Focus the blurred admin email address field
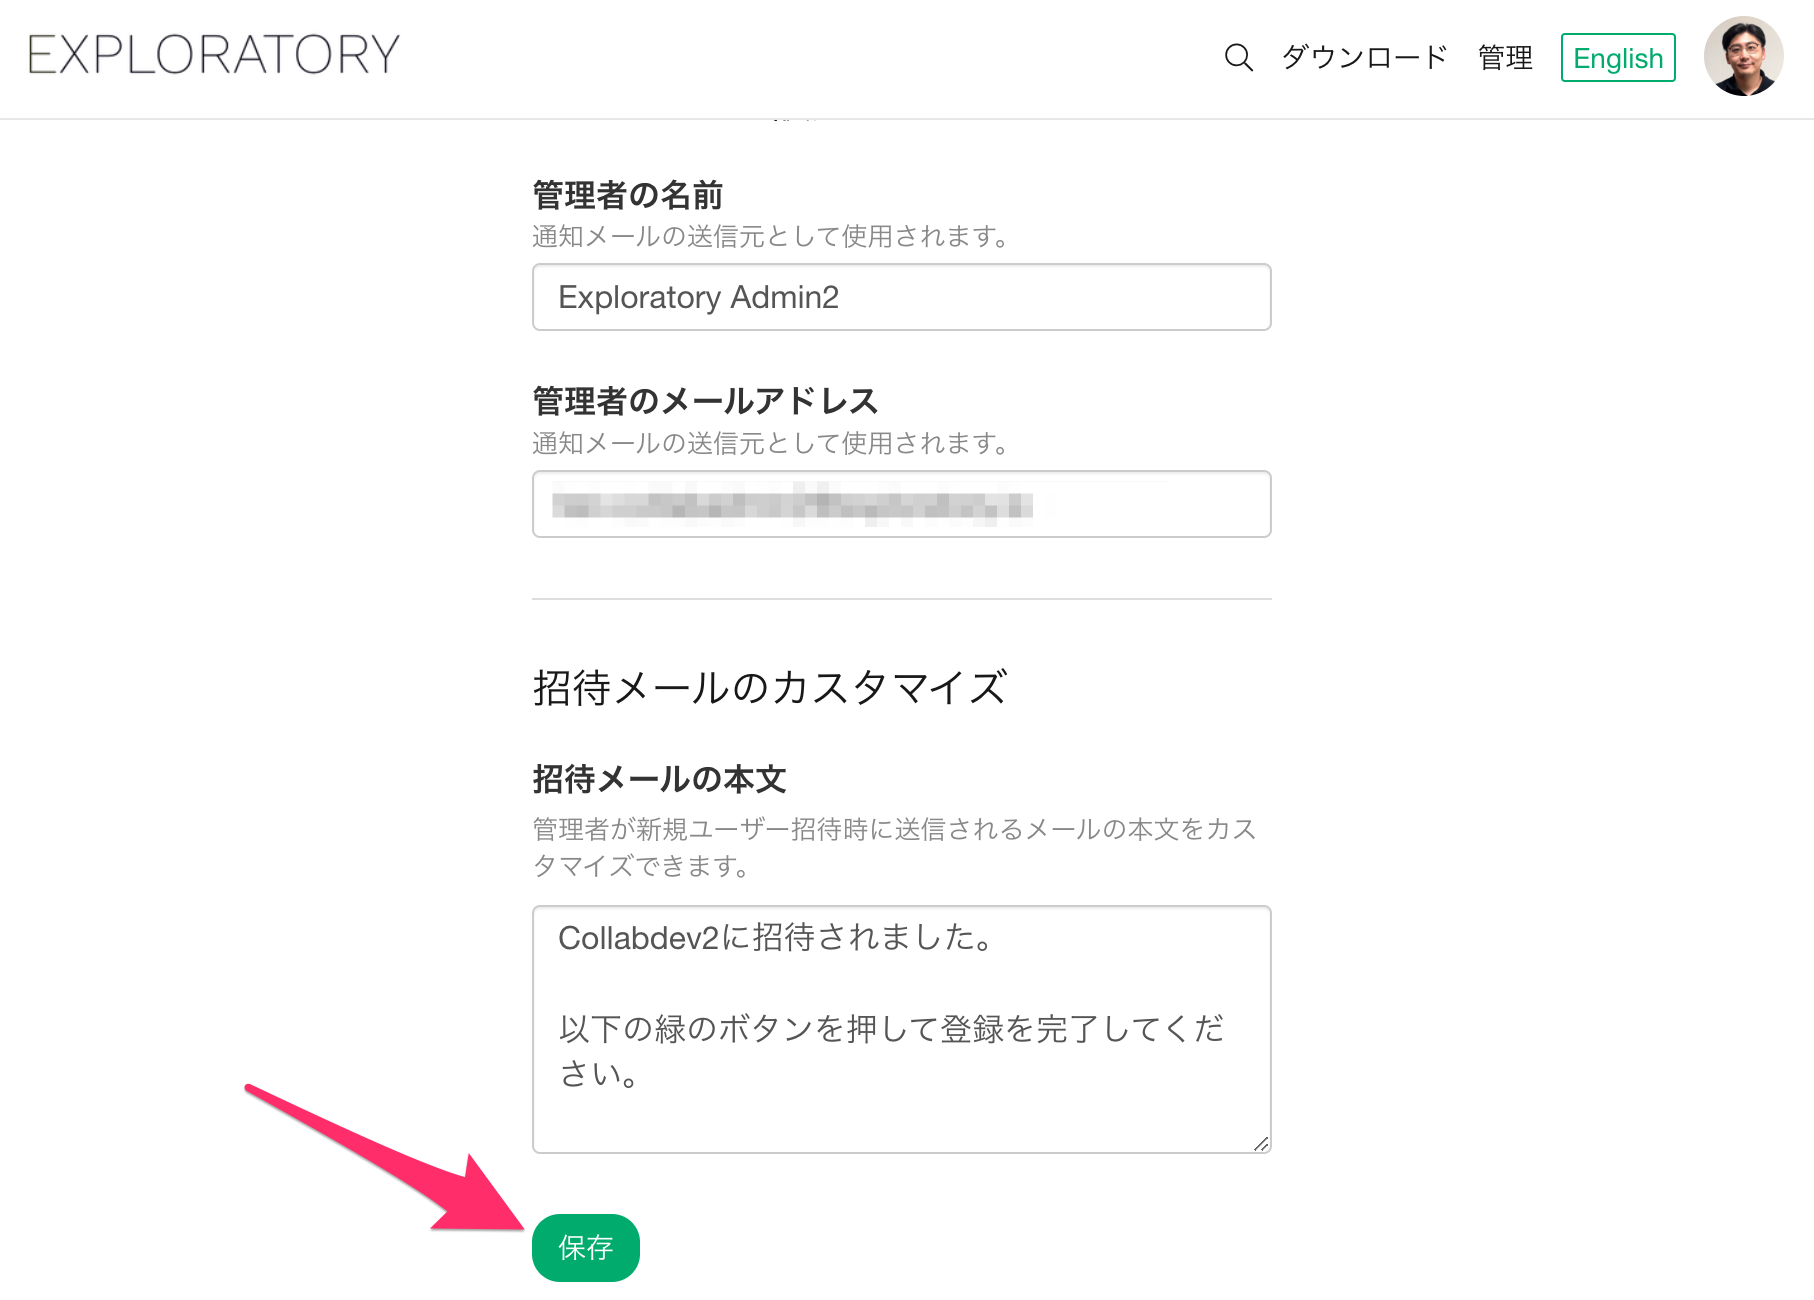 (901, 504)
